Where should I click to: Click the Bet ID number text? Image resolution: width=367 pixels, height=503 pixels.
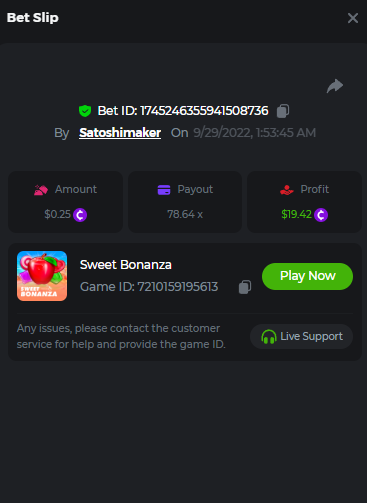pos(204,111)
